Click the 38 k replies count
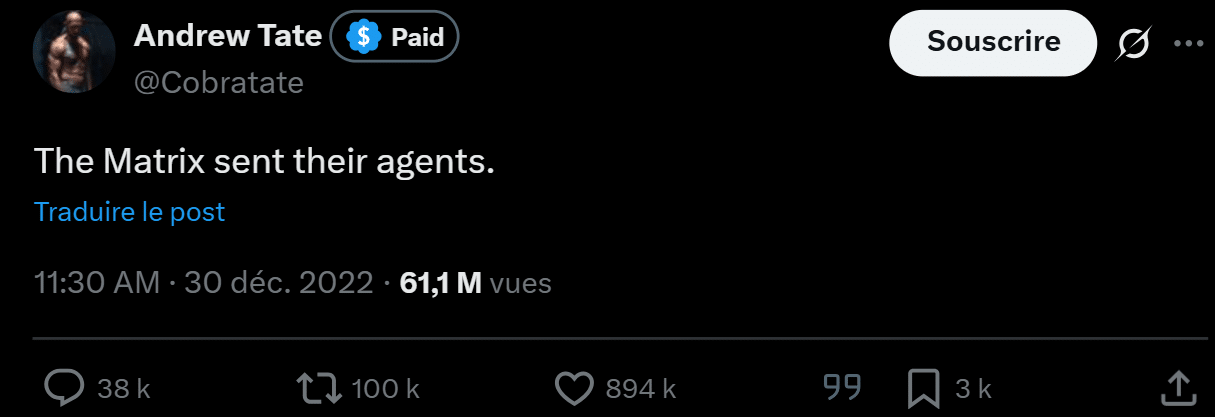This screenshot has width=1215, height=417. 123,388
